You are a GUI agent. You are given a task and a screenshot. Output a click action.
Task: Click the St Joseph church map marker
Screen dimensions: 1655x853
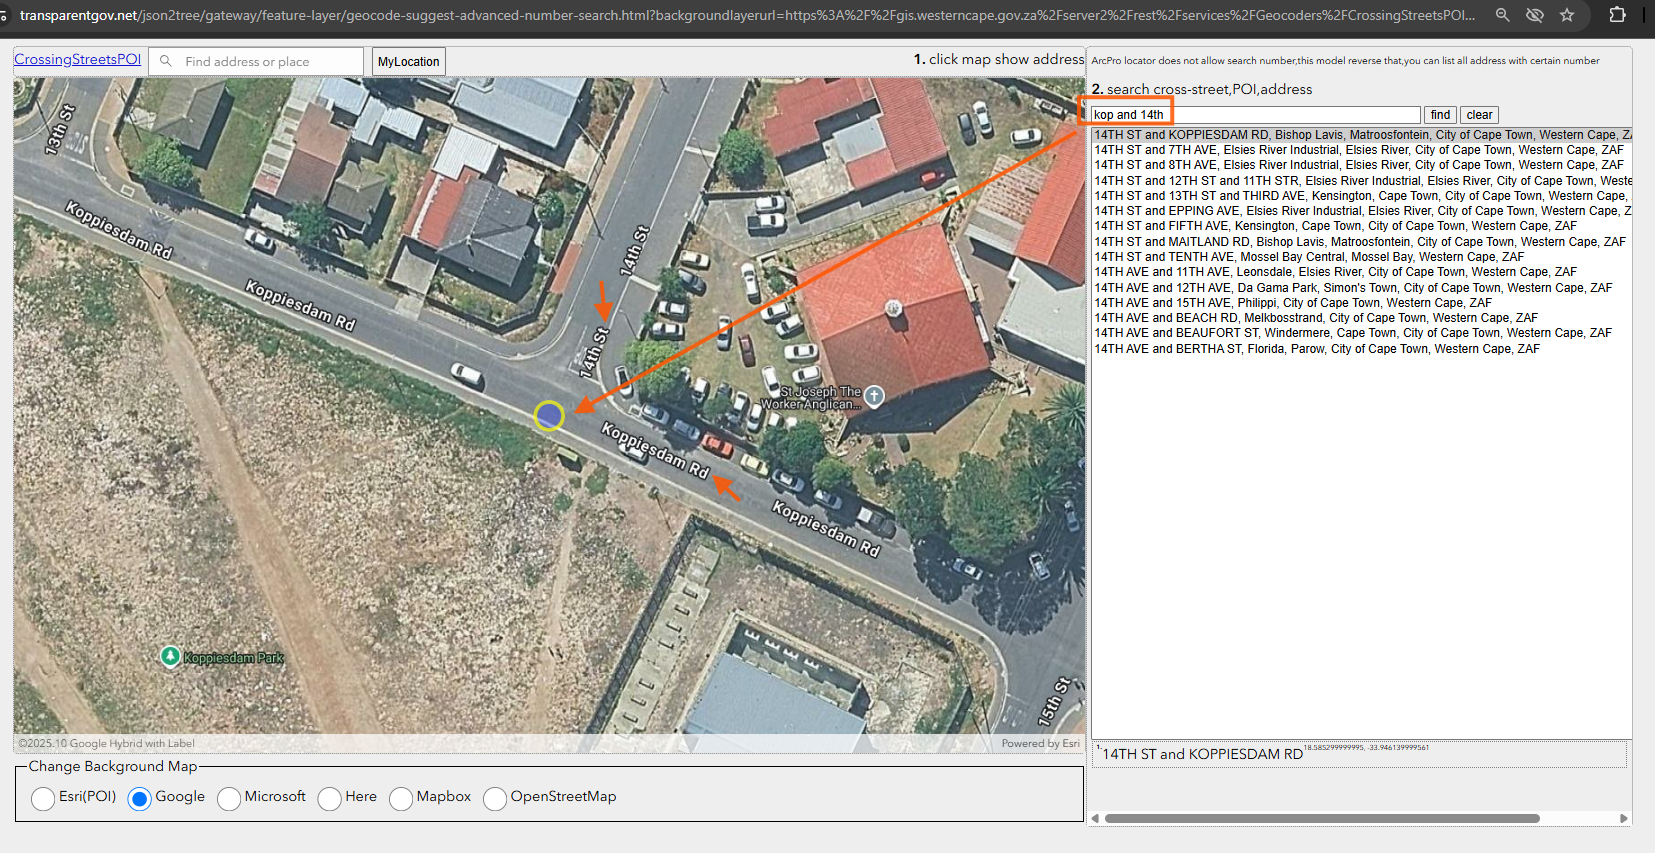874,396
